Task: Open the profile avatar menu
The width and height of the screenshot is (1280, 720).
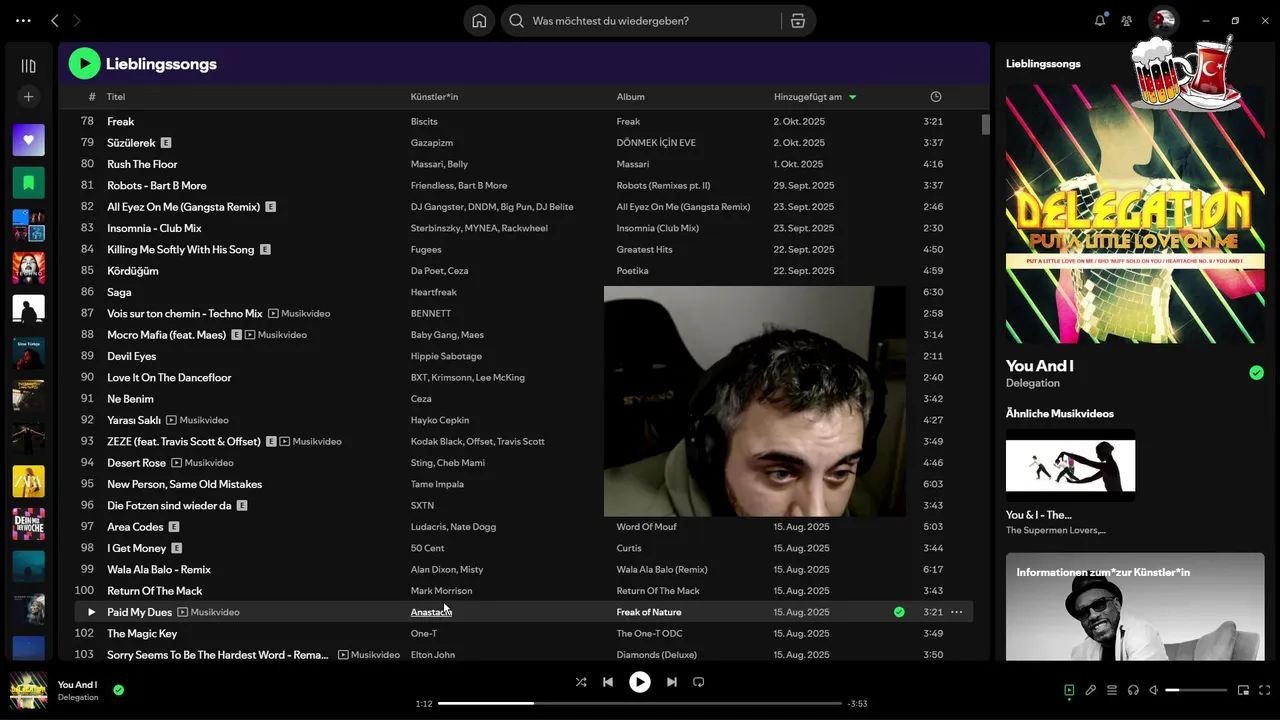Action: coord(1163,20)
